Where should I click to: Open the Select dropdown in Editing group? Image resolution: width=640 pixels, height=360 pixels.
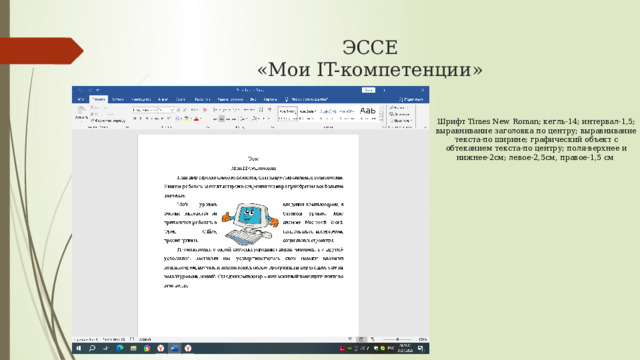point(401,121)
